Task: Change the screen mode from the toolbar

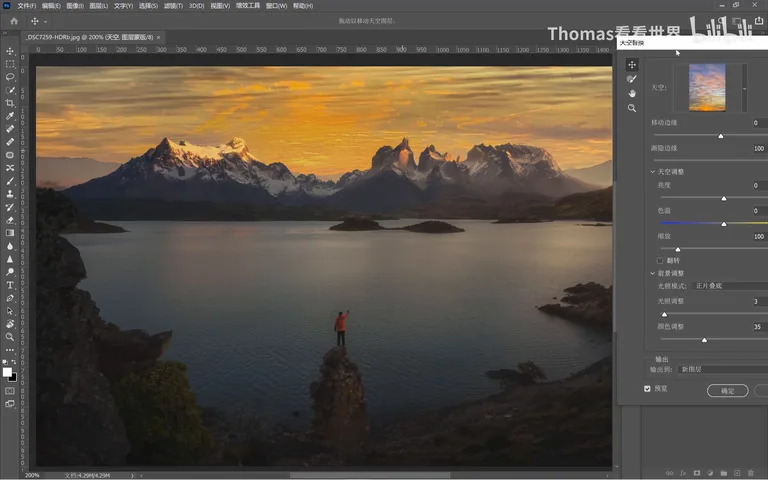Action: (10, 404)
